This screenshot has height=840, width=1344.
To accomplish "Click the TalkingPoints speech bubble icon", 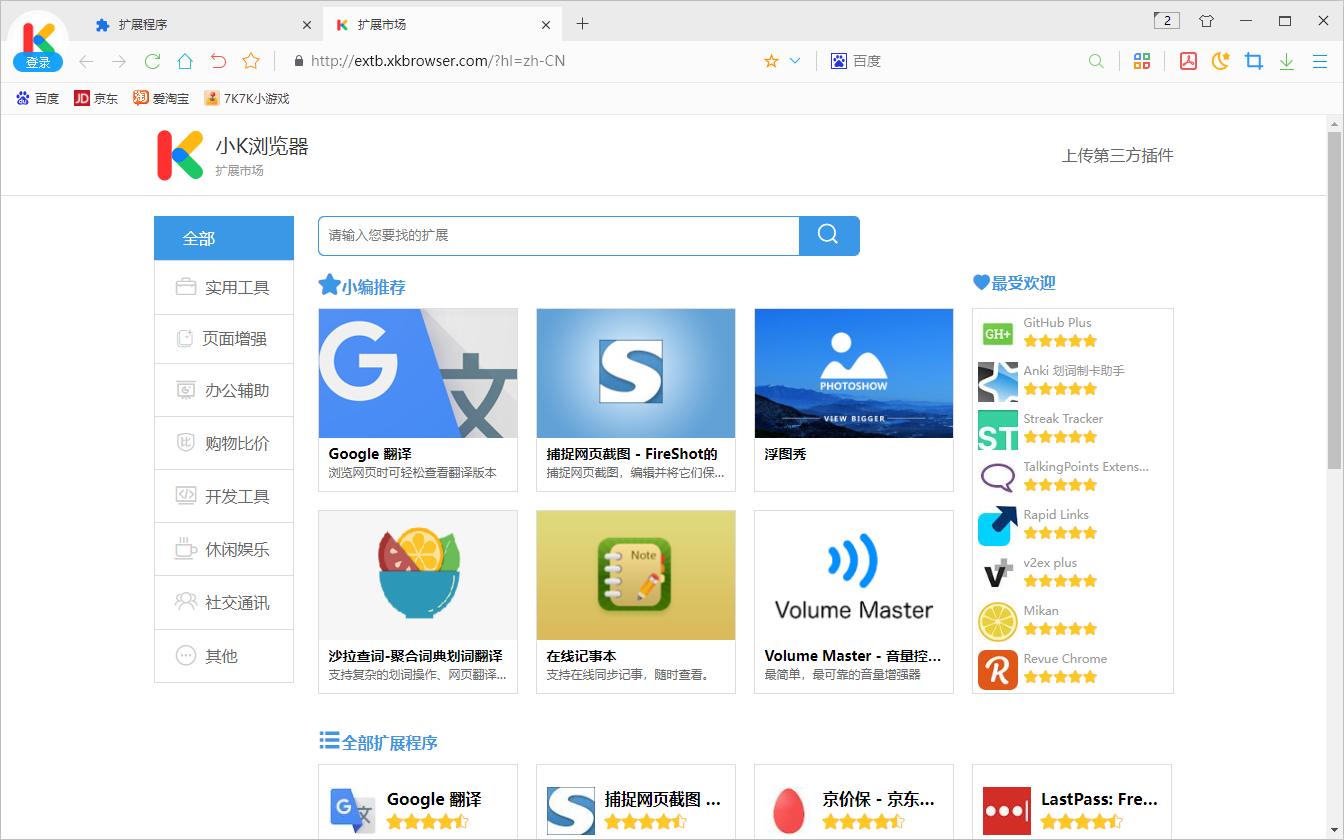I will (998, 478).
